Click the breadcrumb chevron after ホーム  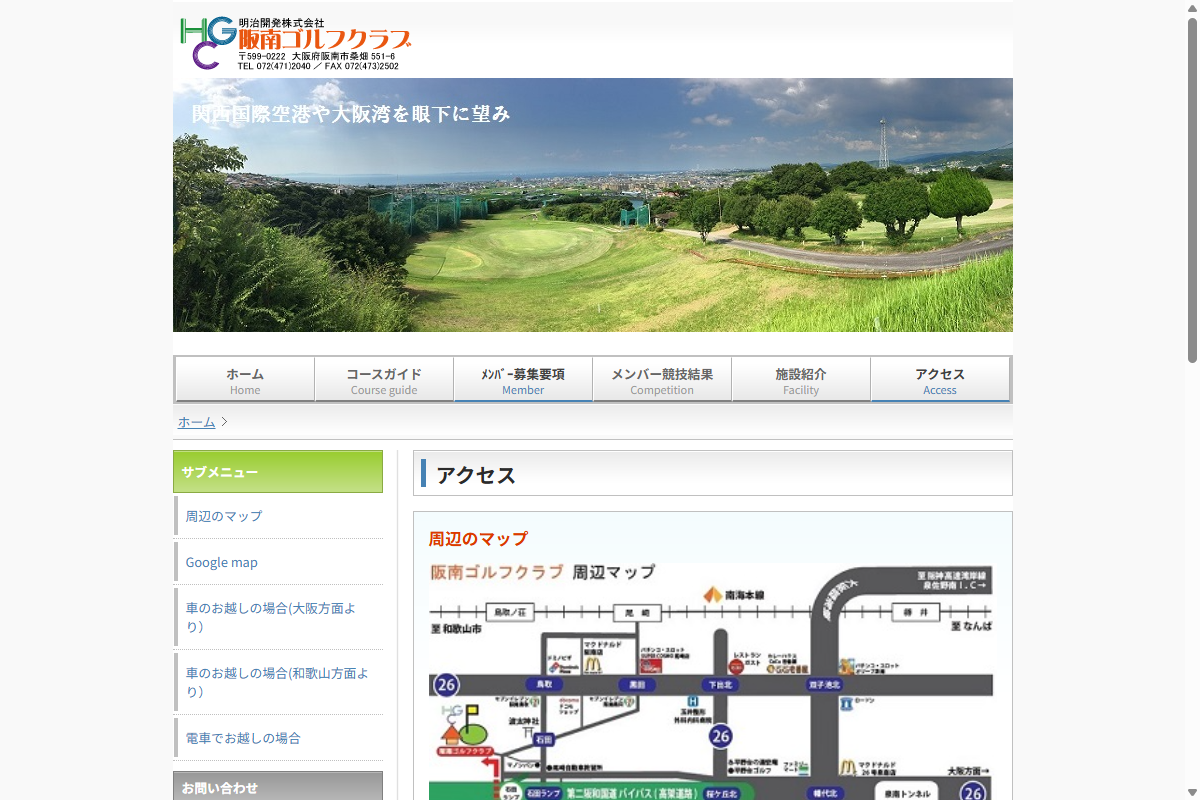point(224,422)
